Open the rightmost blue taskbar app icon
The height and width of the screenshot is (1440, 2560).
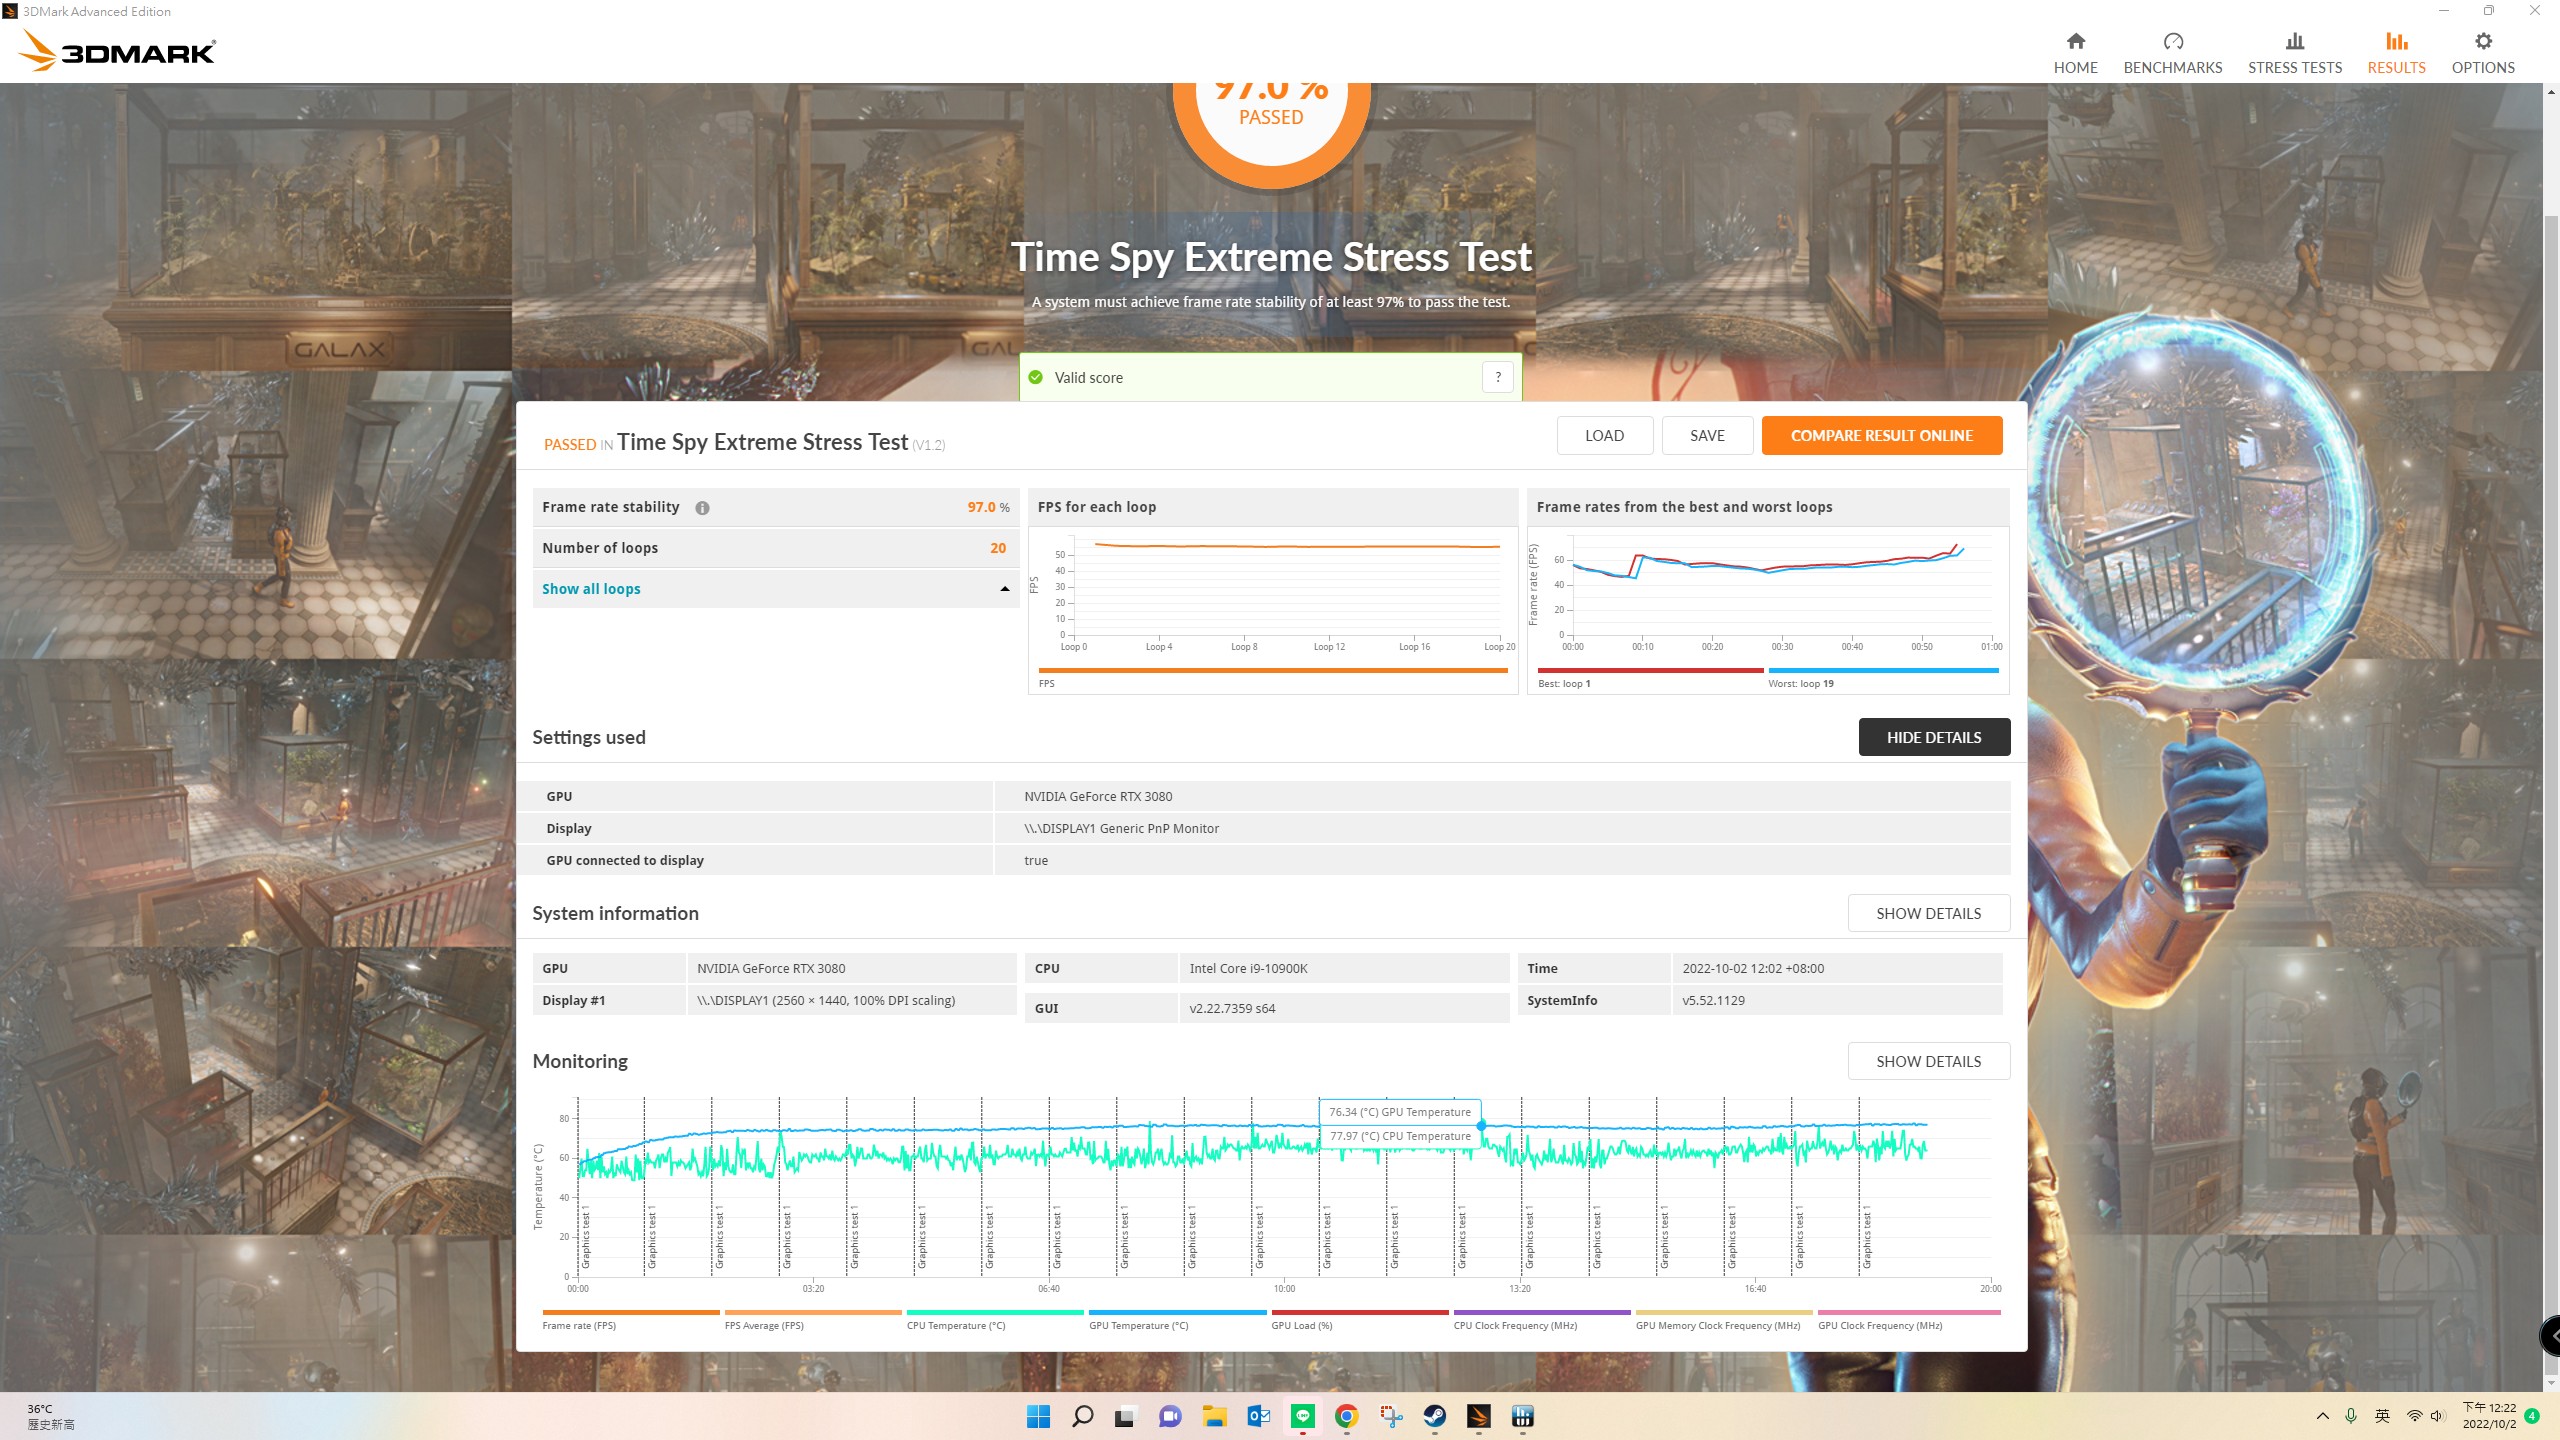1522,1416
